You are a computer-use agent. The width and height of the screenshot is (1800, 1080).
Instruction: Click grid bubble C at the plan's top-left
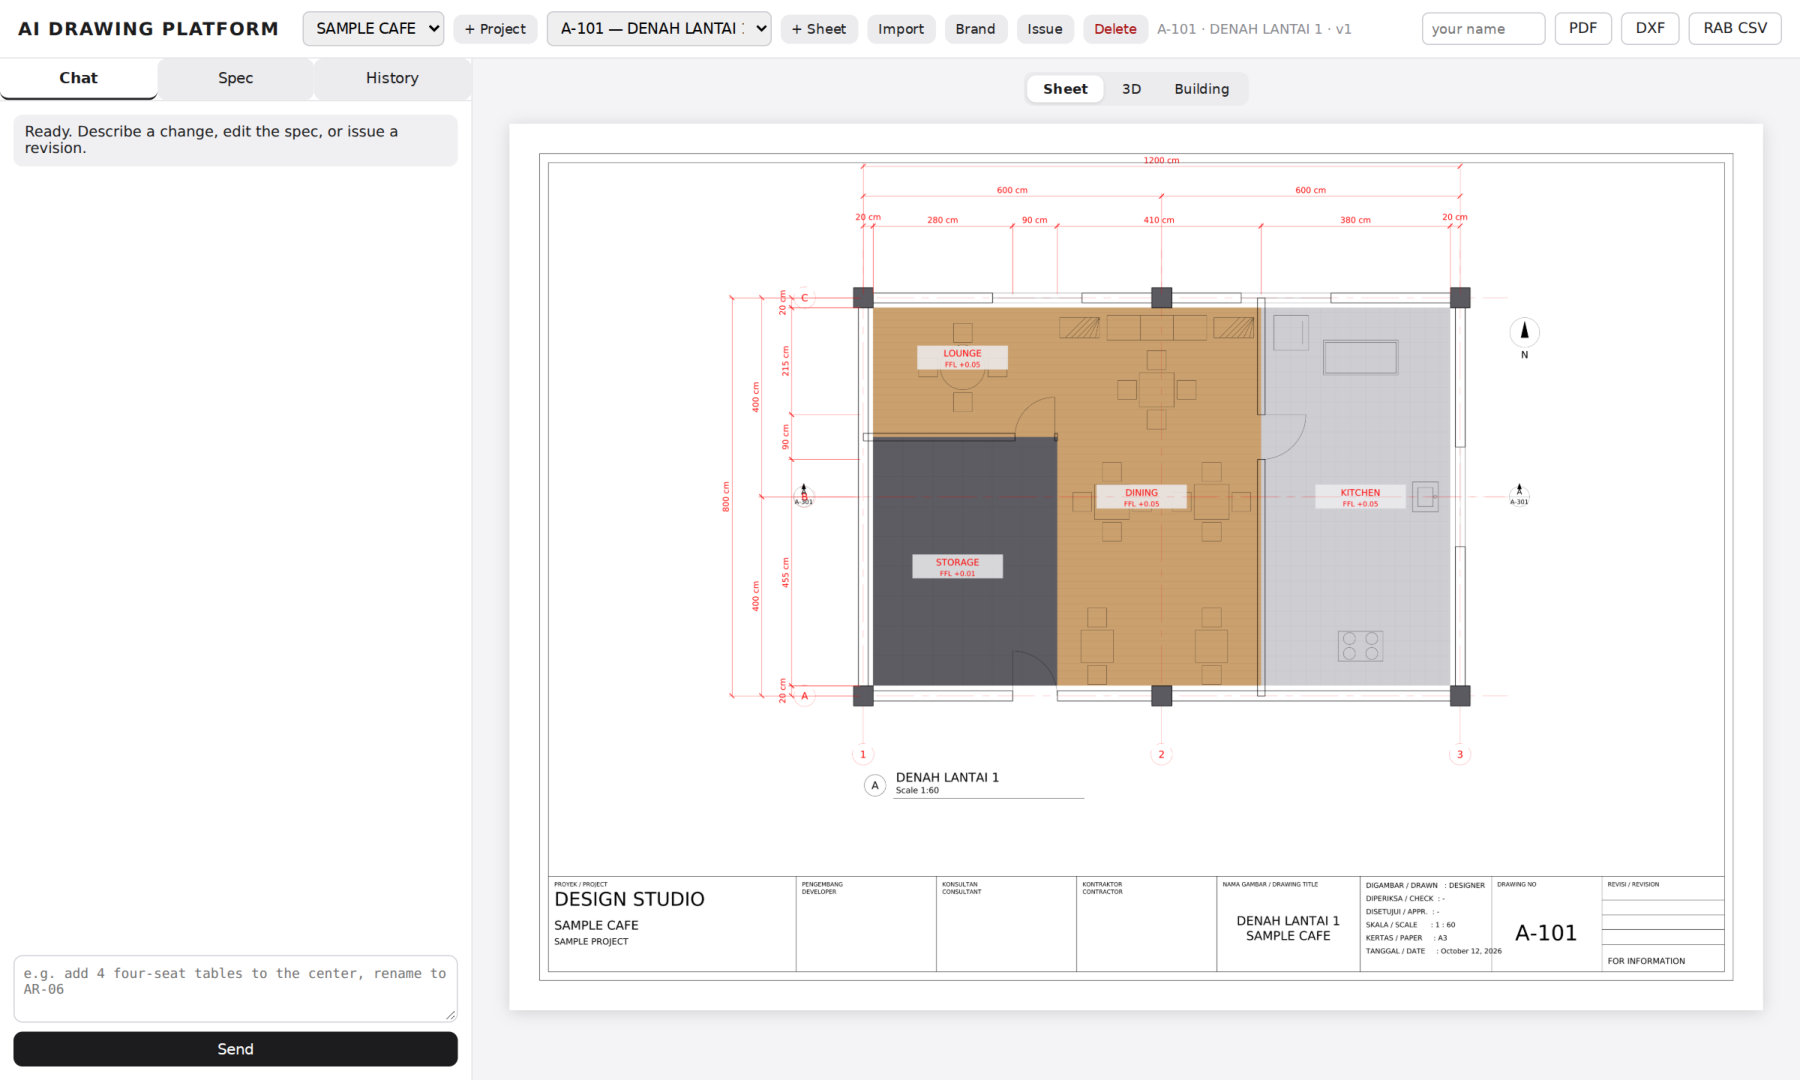coord(804,298)
